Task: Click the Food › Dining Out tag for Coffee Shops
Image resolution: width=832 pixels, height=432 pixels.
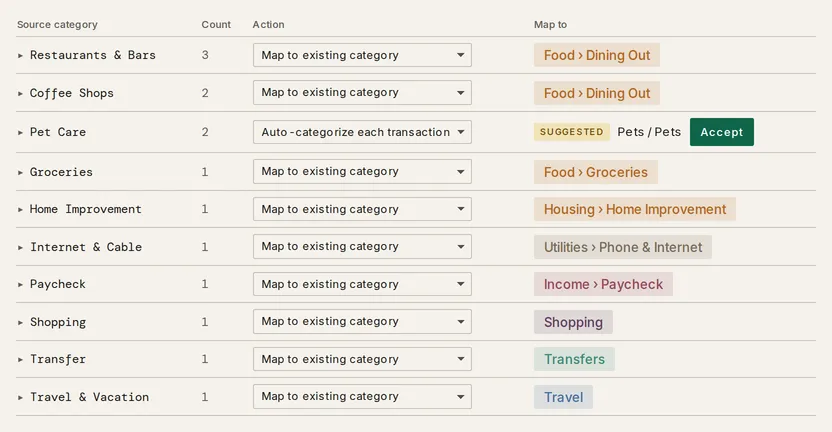Action: 597,93
